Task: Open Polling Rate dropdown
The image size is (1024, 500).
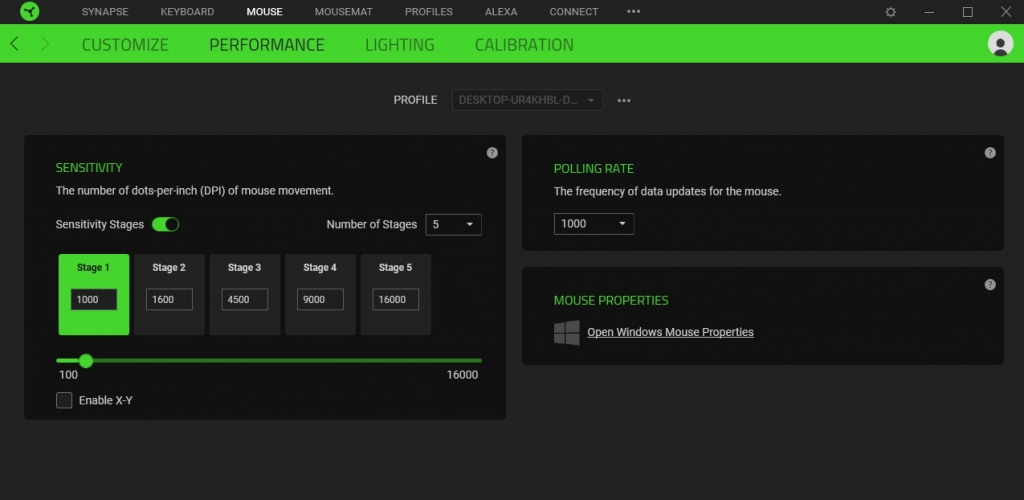Action: (x=594, y=223)
